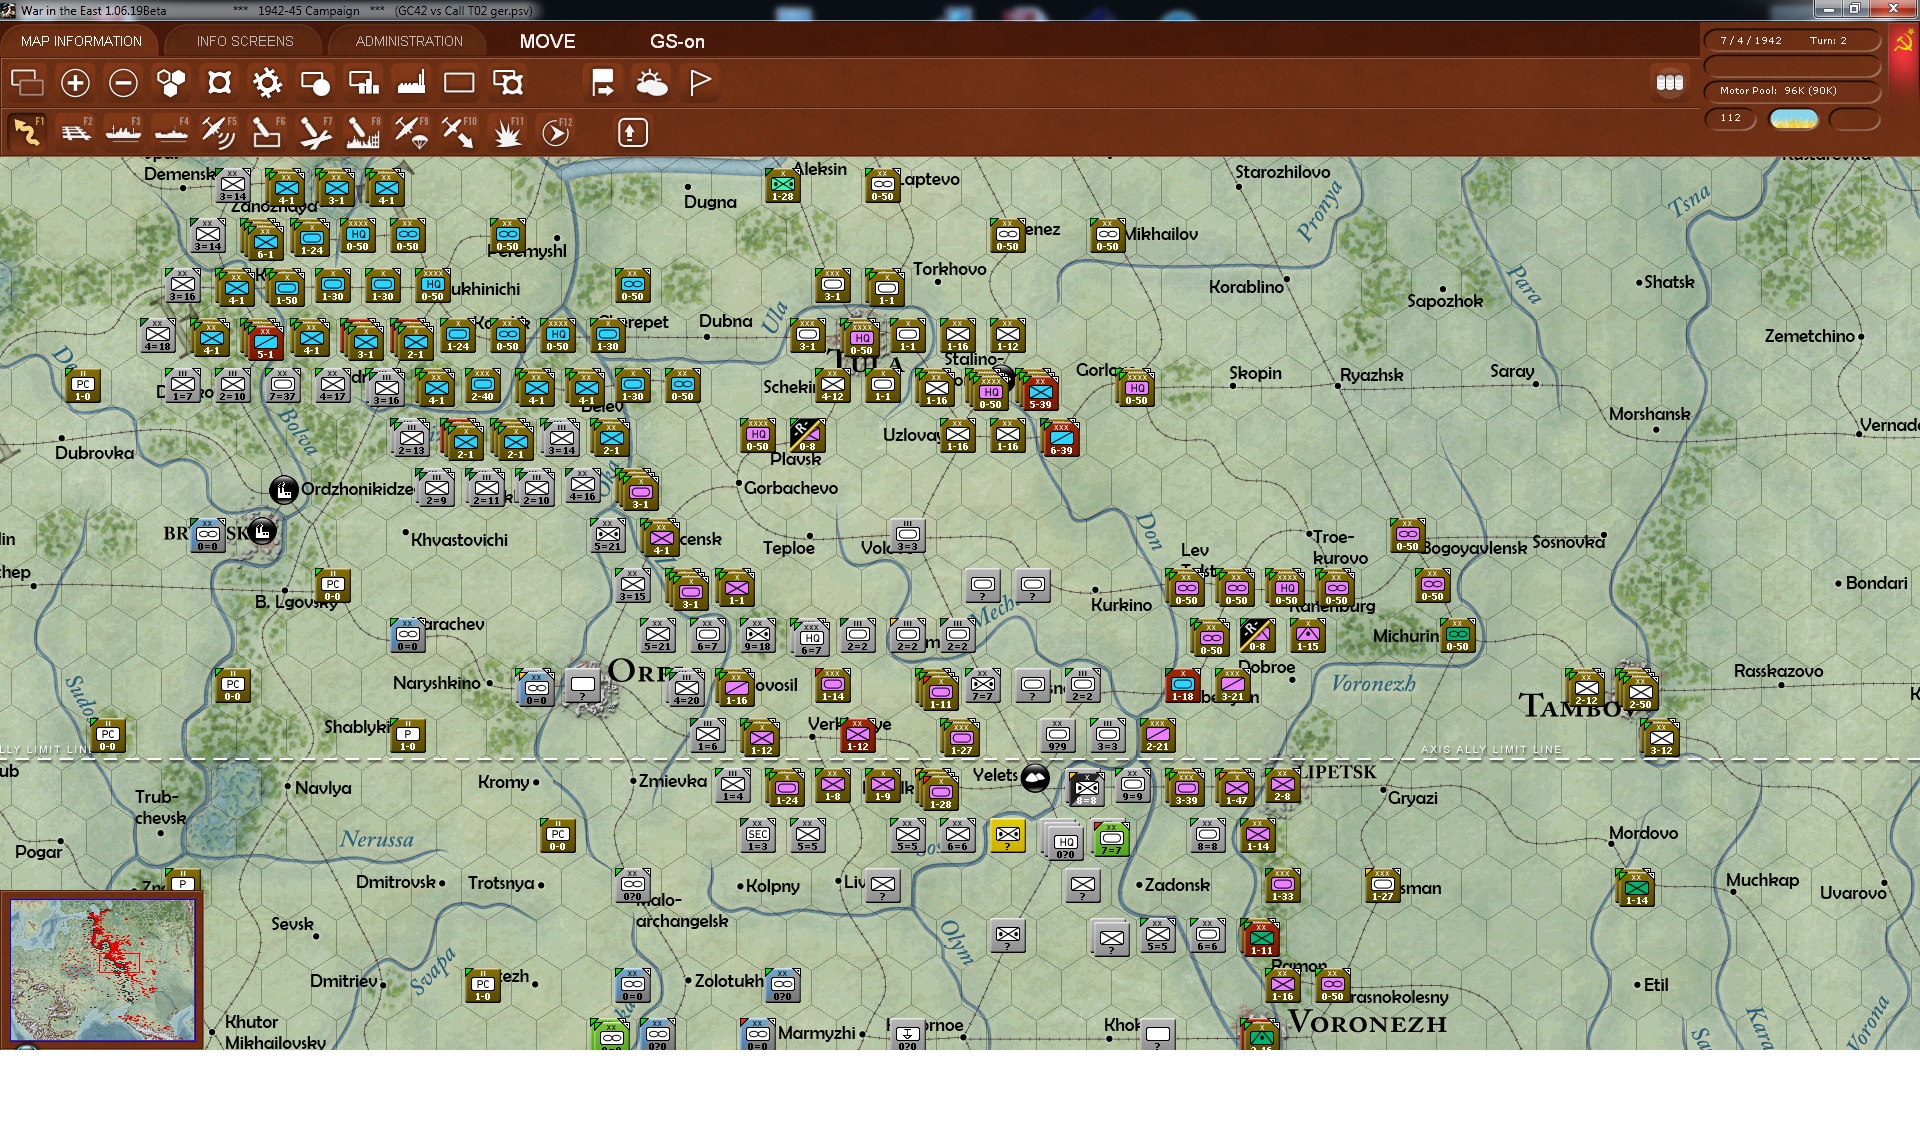
Task: Click the Gorbachevo town label
Action: coord(790,488)
